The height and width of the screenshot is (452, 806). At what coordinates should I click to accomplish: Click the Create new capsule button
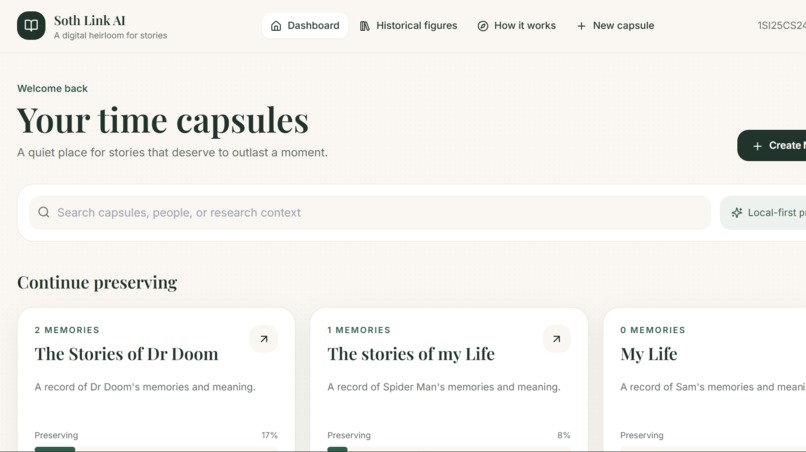[x=772, y=146]
